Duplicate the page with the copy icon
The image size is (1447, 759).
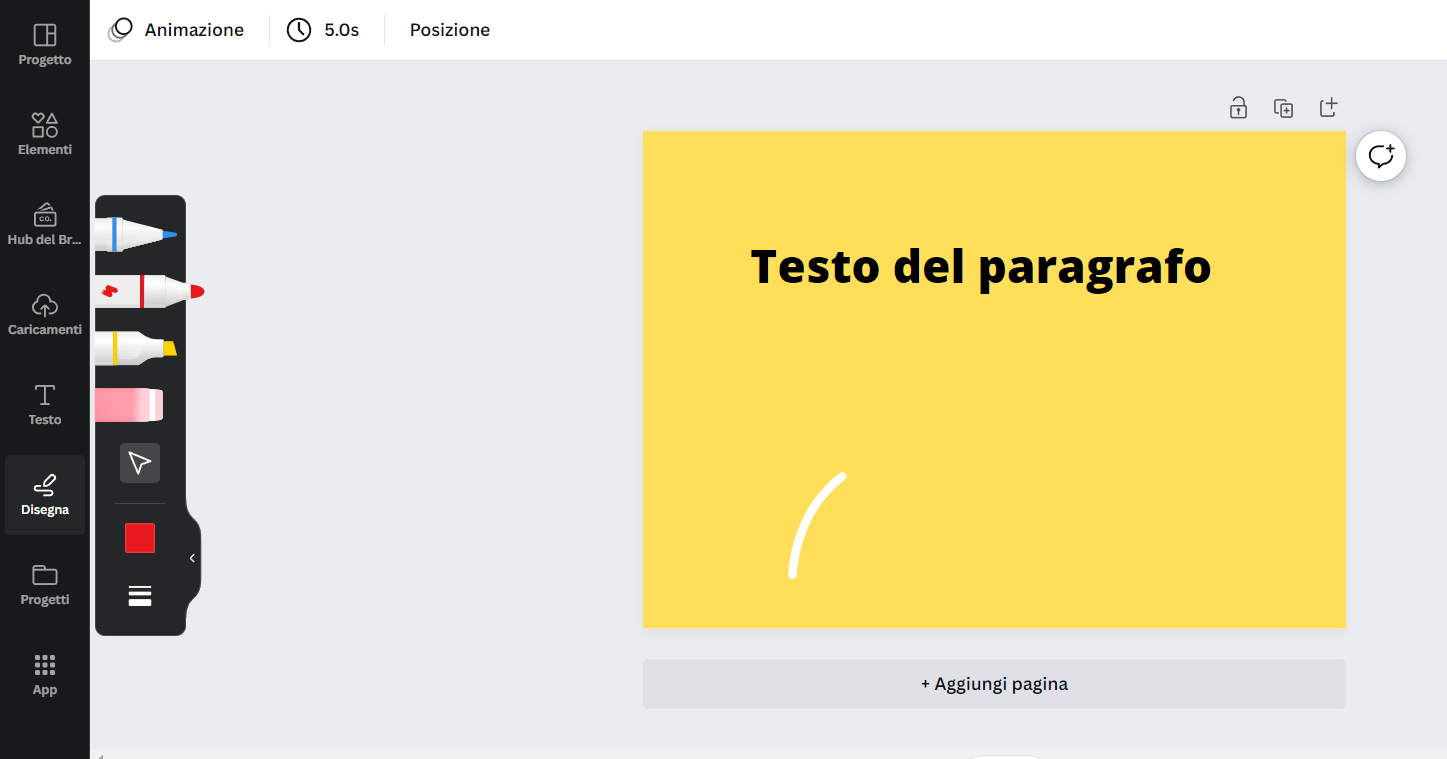(x=1283, y=108)
